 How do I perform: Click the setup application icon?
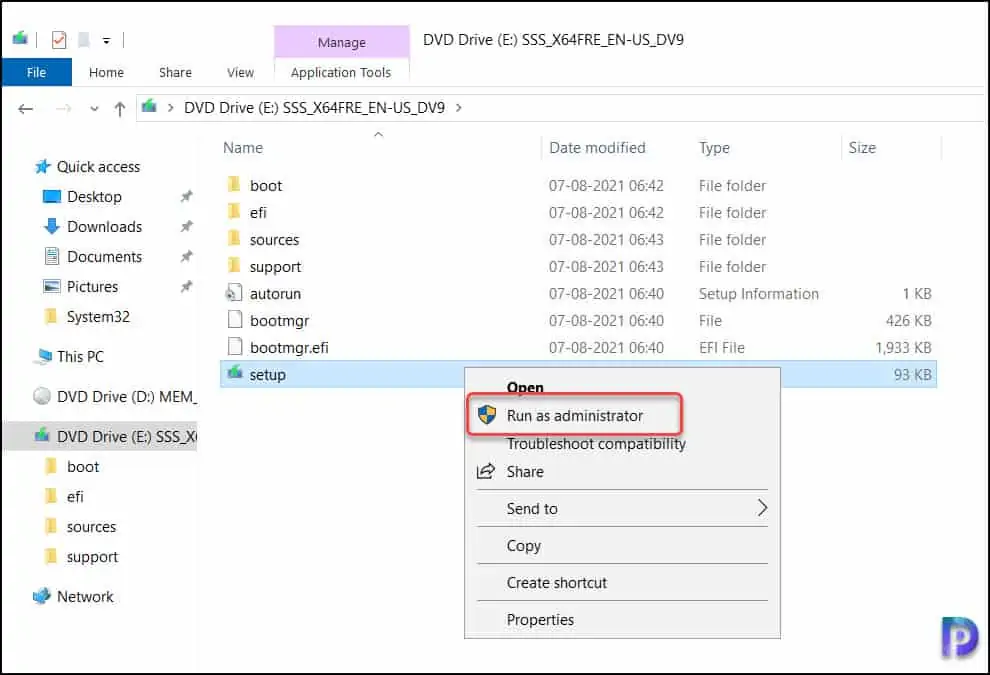point(235,373)
